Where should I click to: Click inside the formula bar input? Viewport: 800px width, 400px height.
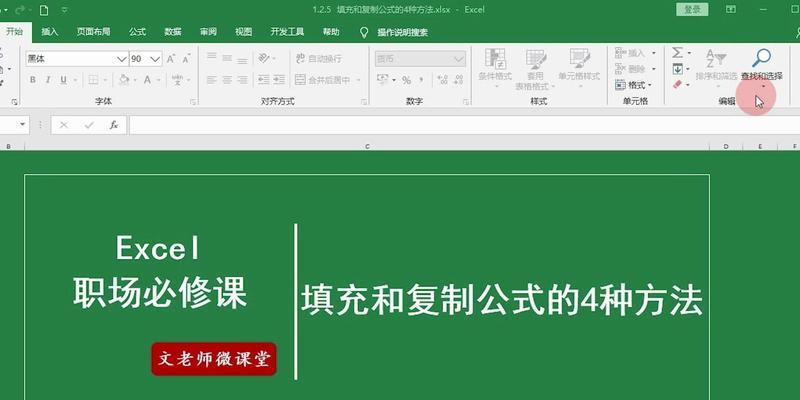464,125
